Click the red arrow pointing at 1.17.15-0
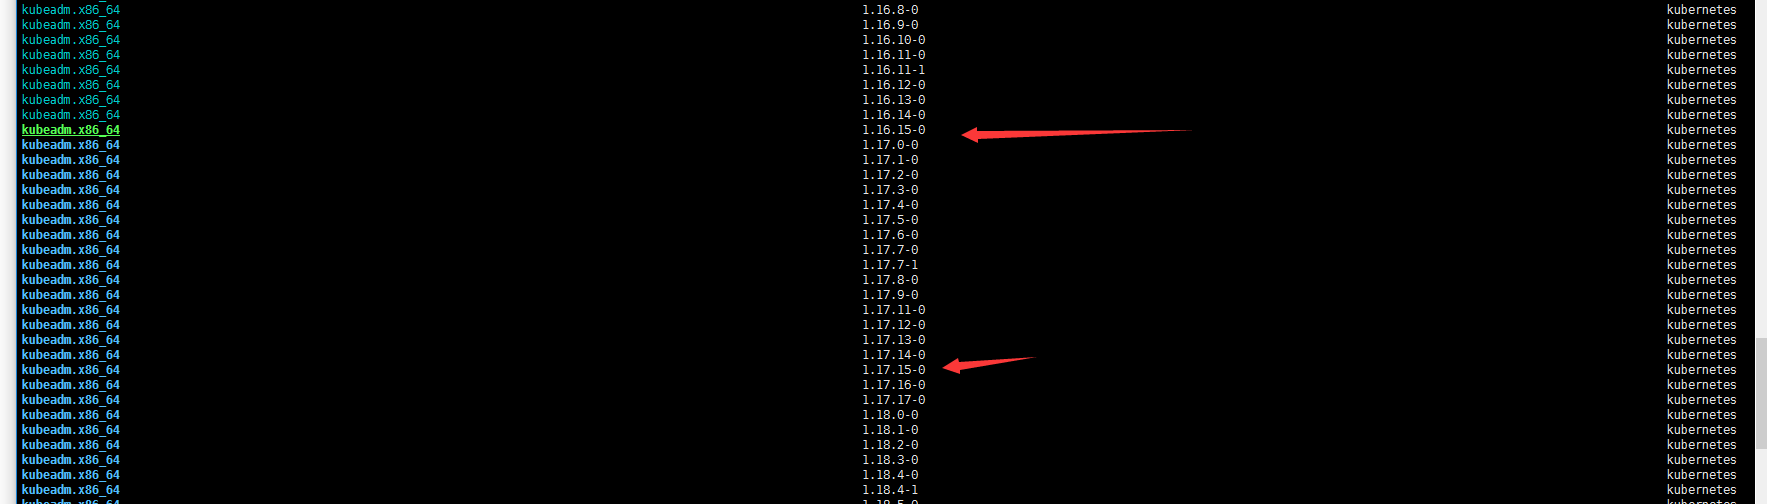The image size is (1767, 504). coord(989,364)
